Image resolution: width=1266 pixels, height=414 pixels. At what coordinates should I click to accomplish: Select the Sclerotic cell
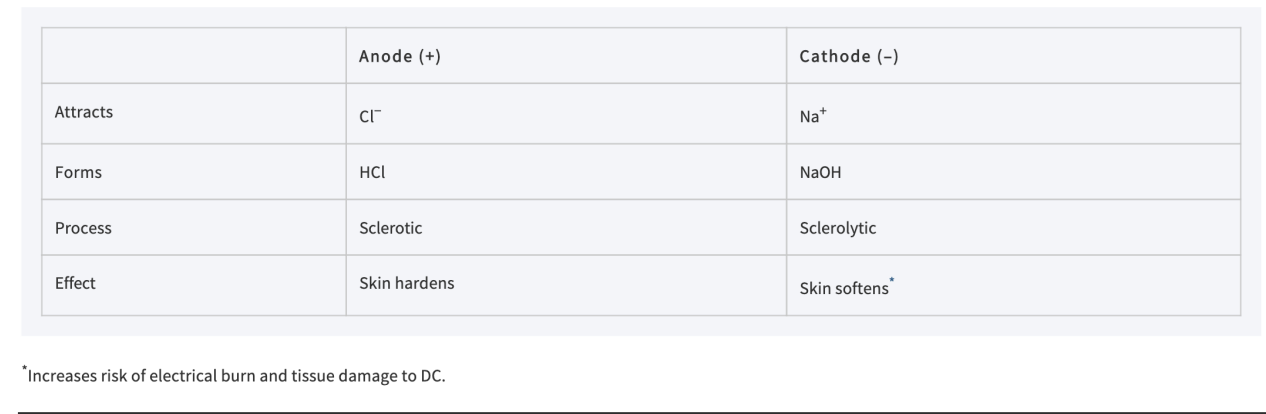tap(390, 228)
